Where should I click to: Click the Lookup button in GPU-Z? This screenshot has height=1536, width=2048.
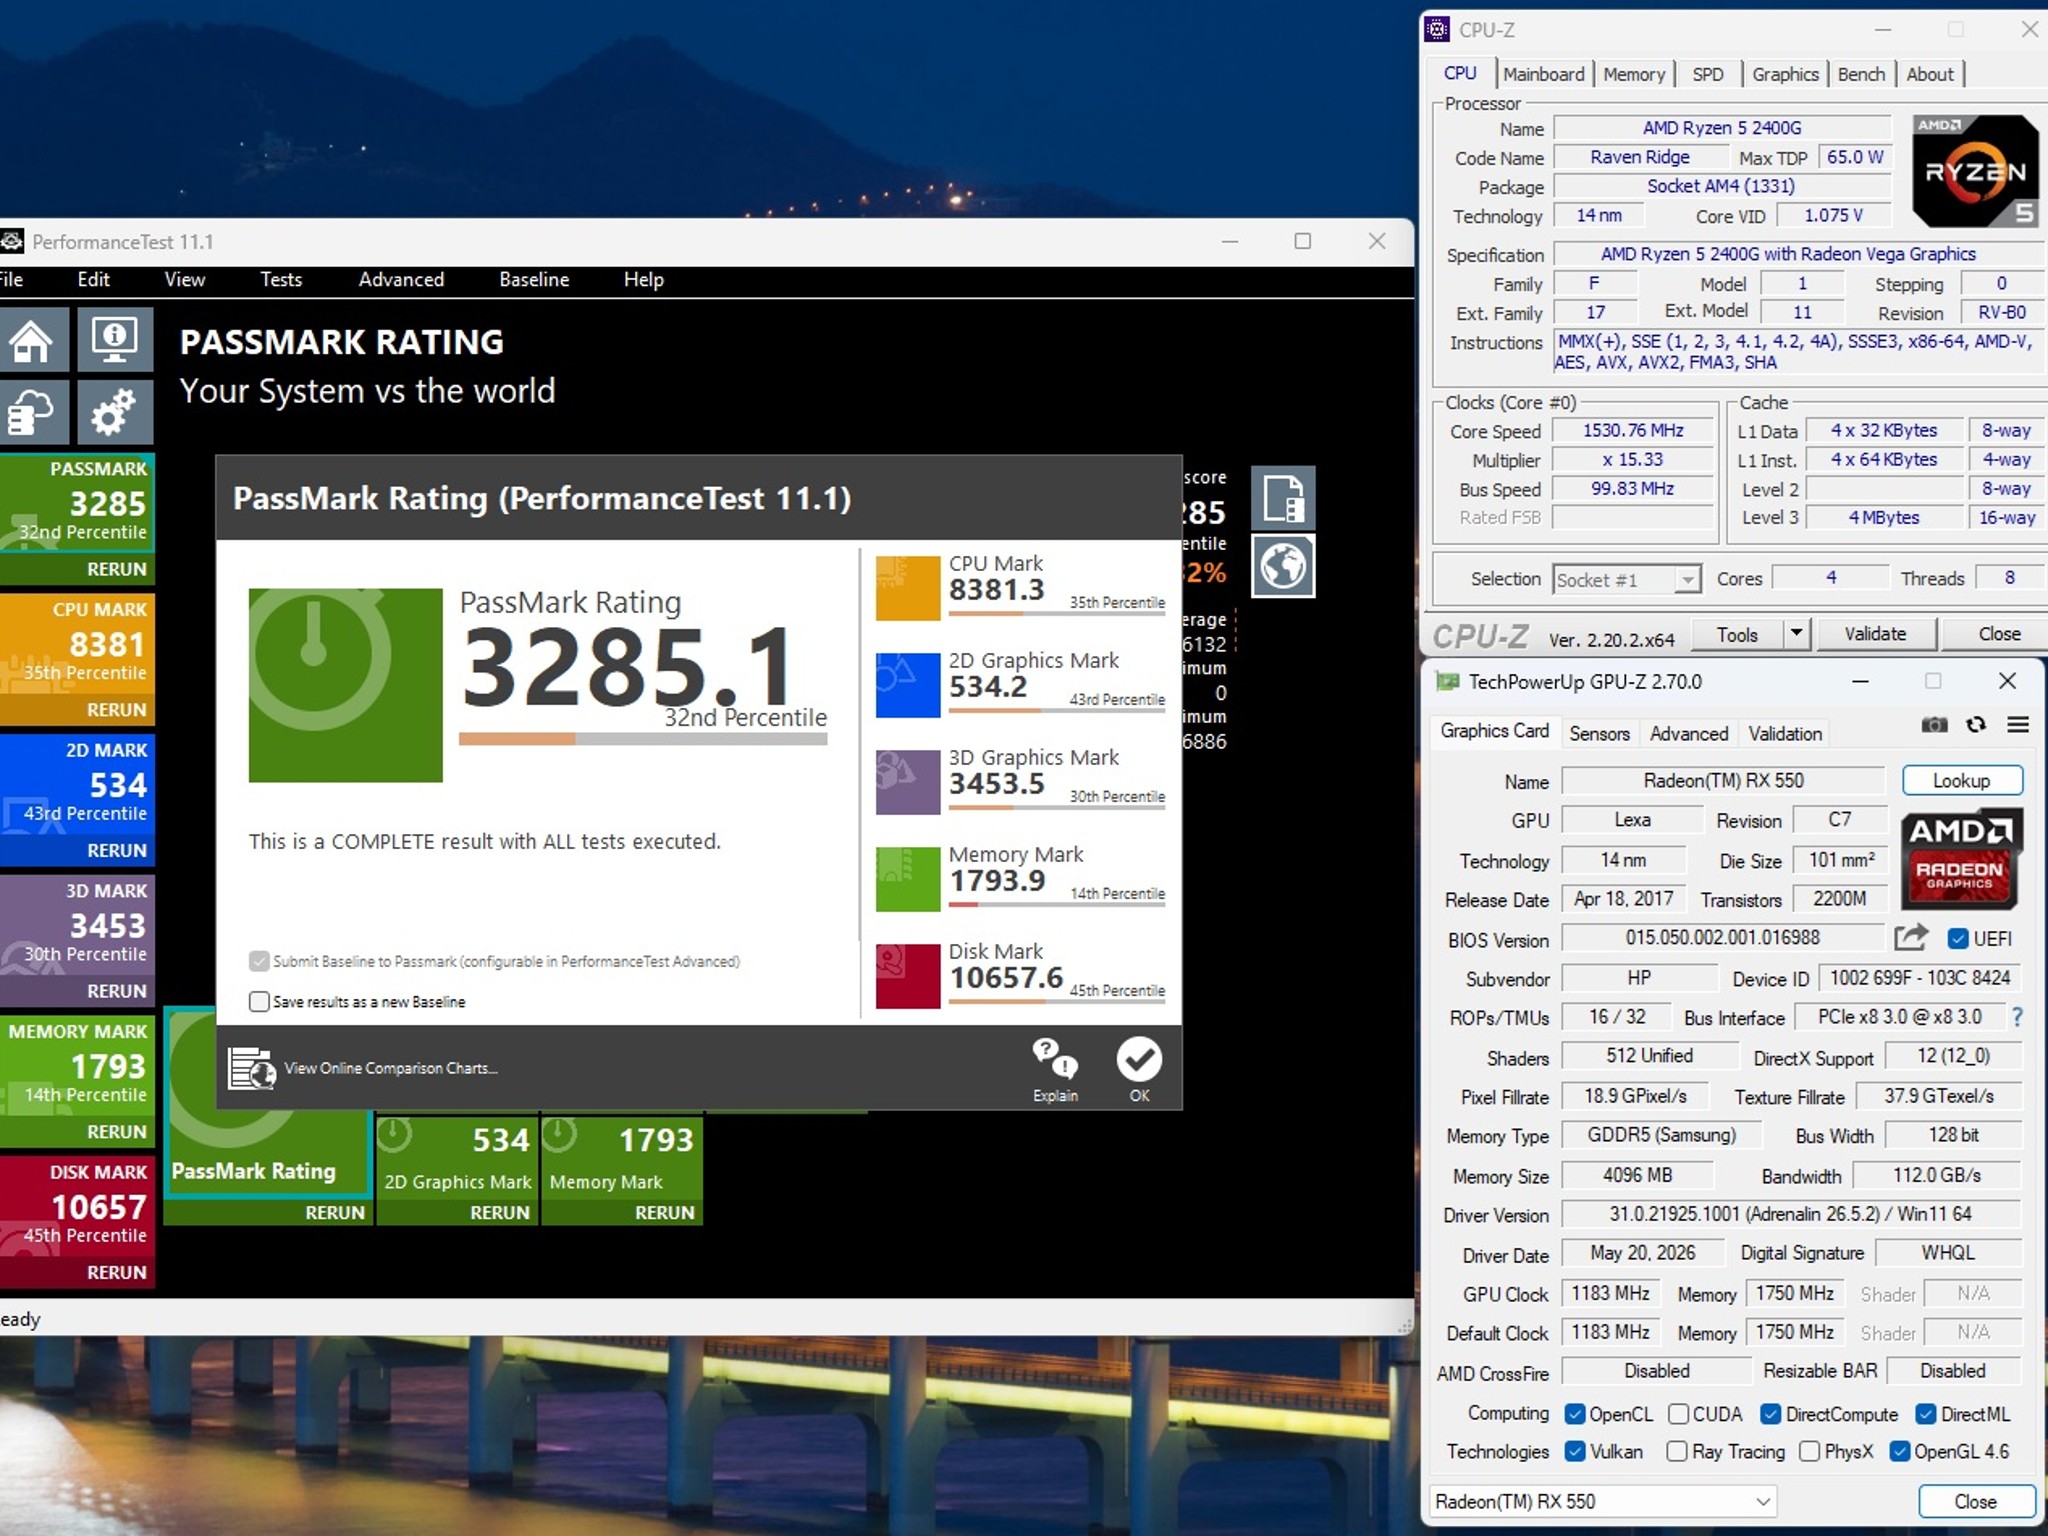pyautogui.click(x=1961, y=780)
